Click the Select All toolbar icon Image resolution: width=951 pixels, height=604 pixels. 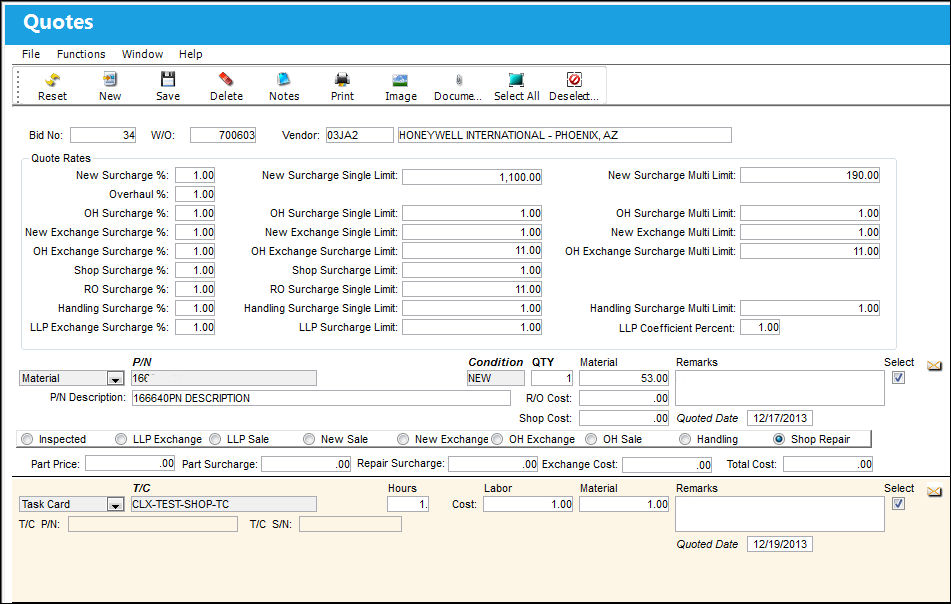[x=516, y=79]
